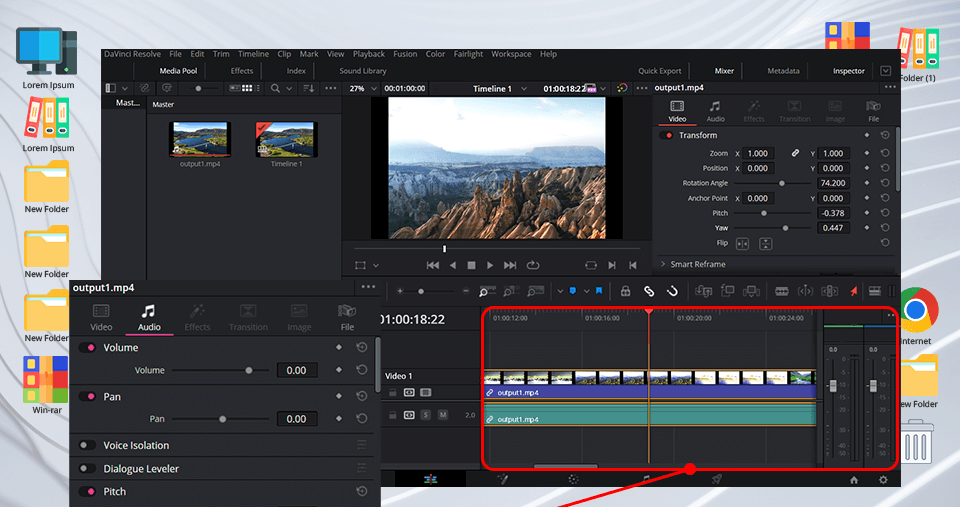Image resolution: width=960 pixels, height=507 pixels.
Task: Open the Workspace menu
Action: (x=511, y=54)
